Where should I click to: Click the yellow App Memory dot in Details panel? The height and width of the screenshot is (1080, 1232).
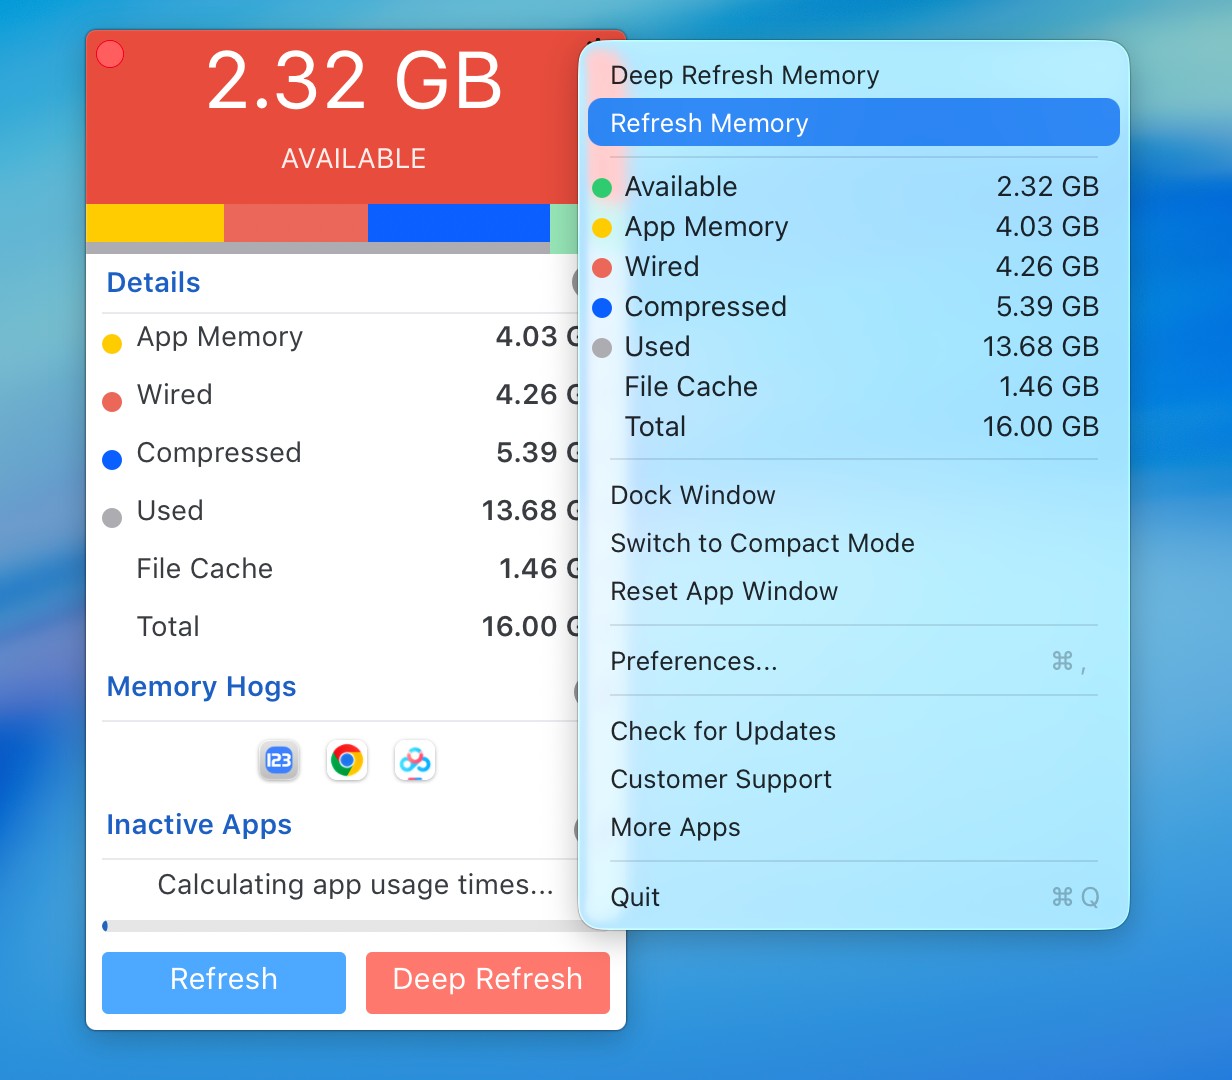click(112, 344)
